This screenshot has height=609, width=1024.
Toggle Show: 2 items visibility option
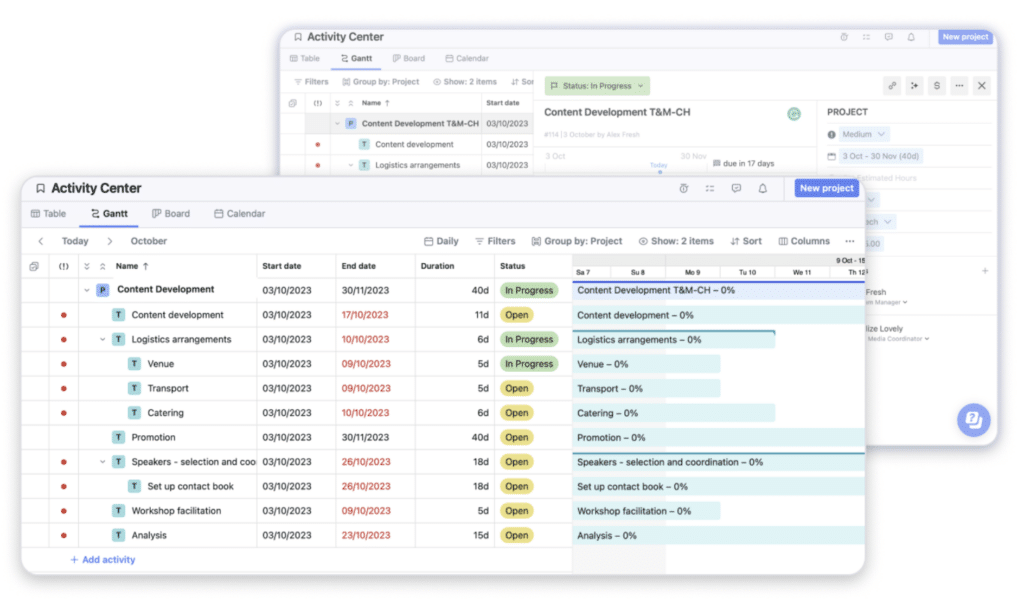tap(676, 241)
